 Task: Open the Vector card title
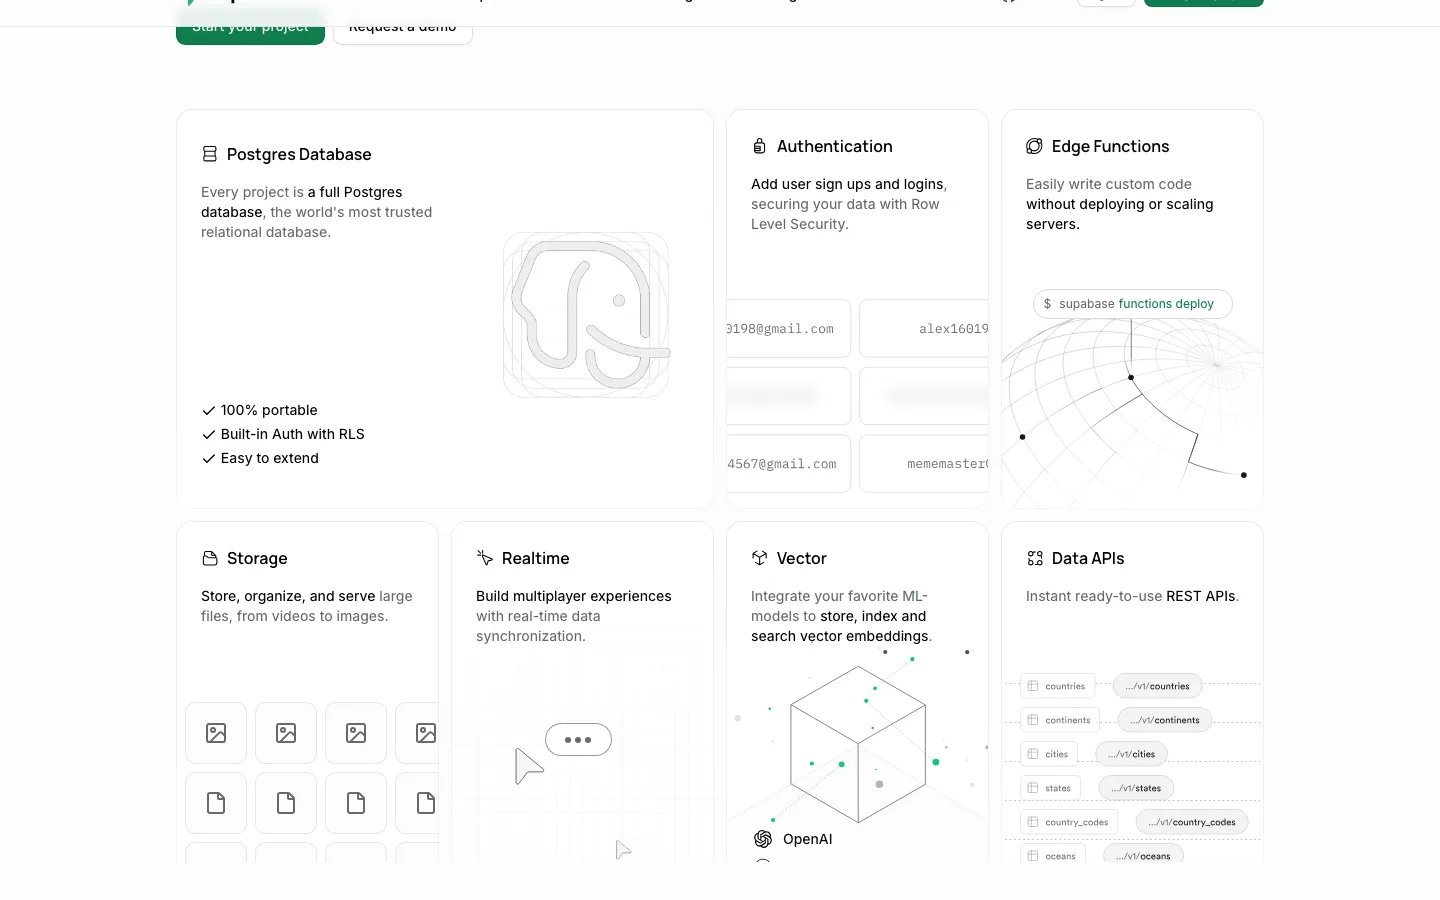click(x=802, y=558)
